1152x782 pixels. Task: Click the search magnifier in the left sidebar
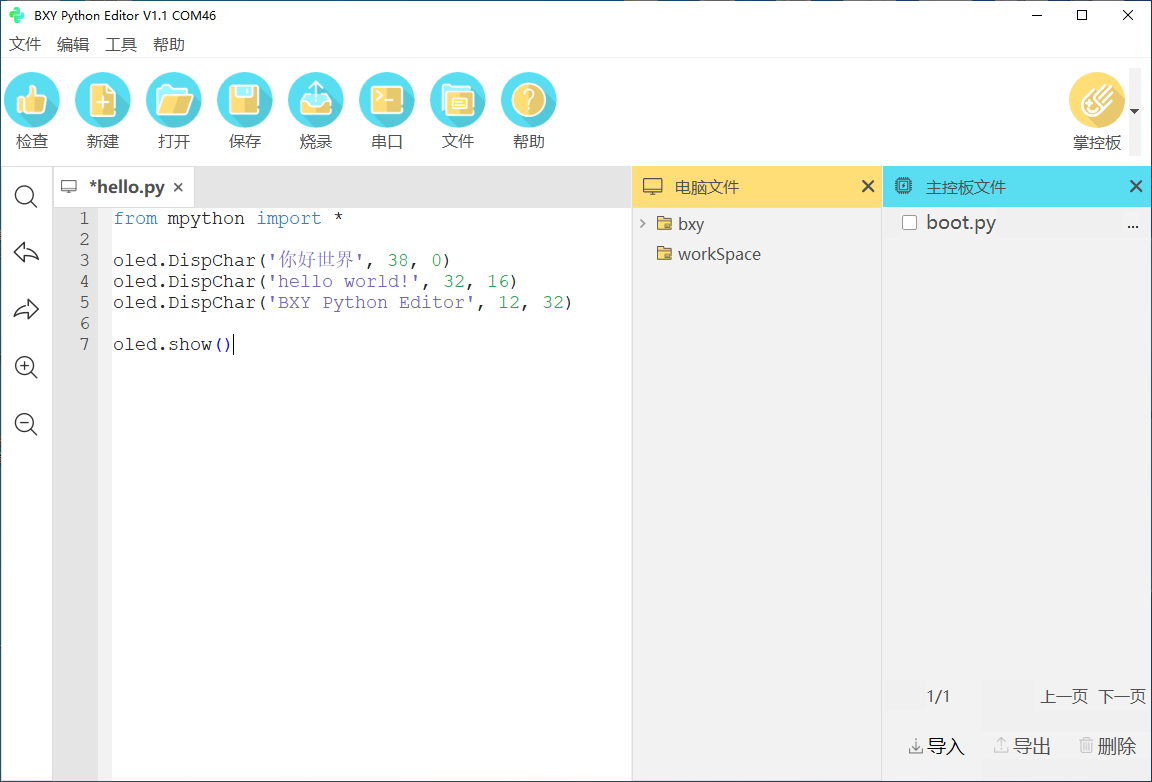tap(26, 196)
